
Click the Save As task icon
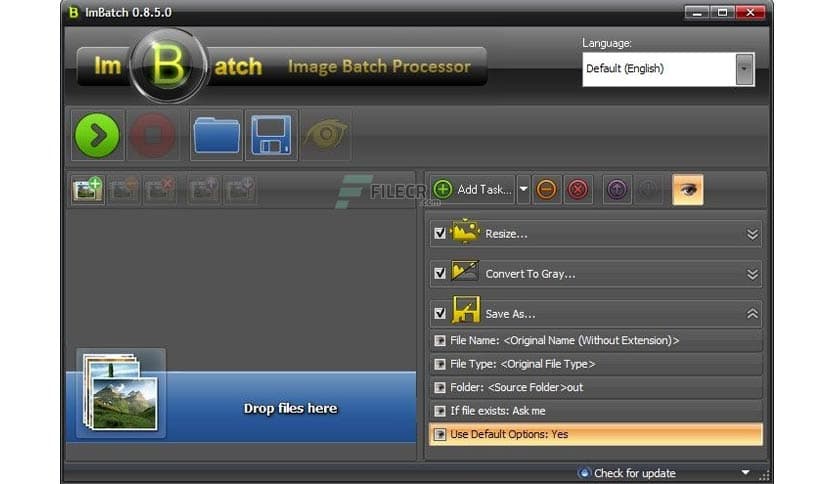465,310
